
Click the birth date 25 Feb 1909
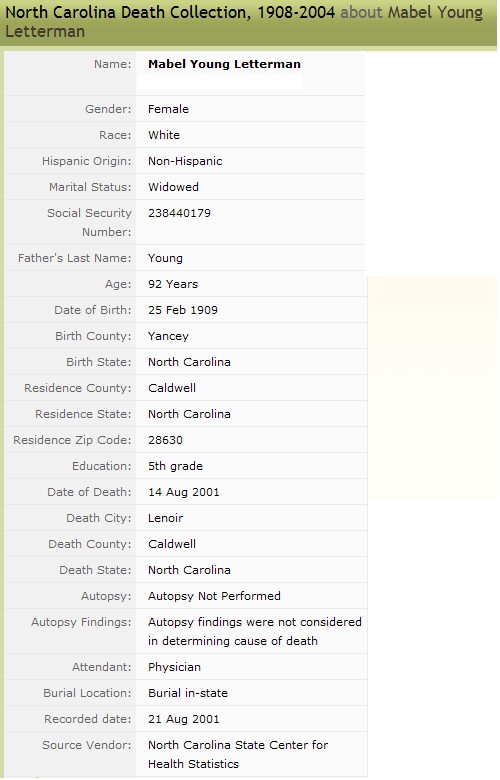(183, 310)
